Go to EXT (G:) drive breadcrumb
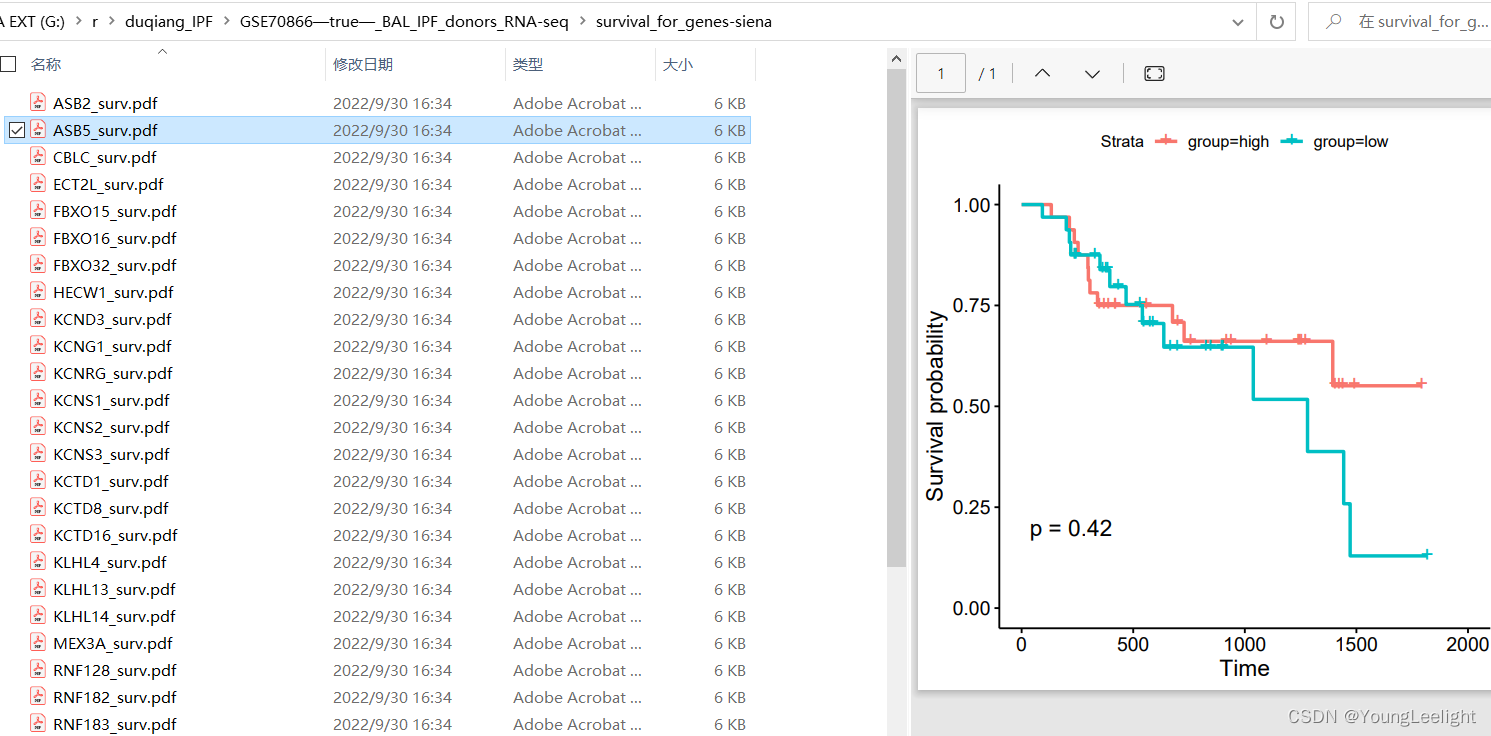This screenshot has height=736, width=1491. pyautogui.click(x=33, y=21)
